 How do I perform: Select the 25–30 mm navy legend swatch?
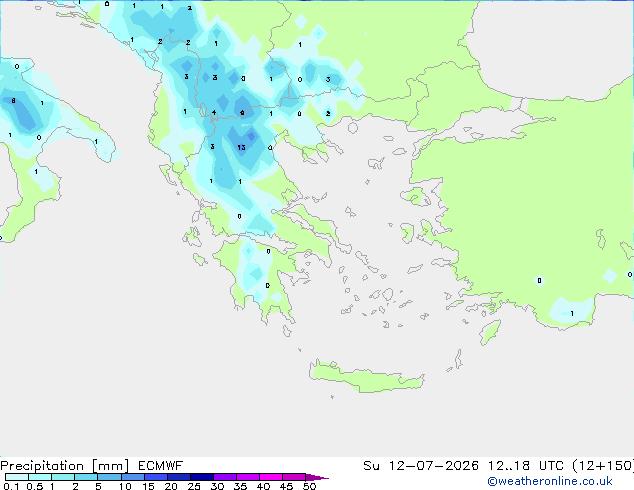(x=202, y=477)
